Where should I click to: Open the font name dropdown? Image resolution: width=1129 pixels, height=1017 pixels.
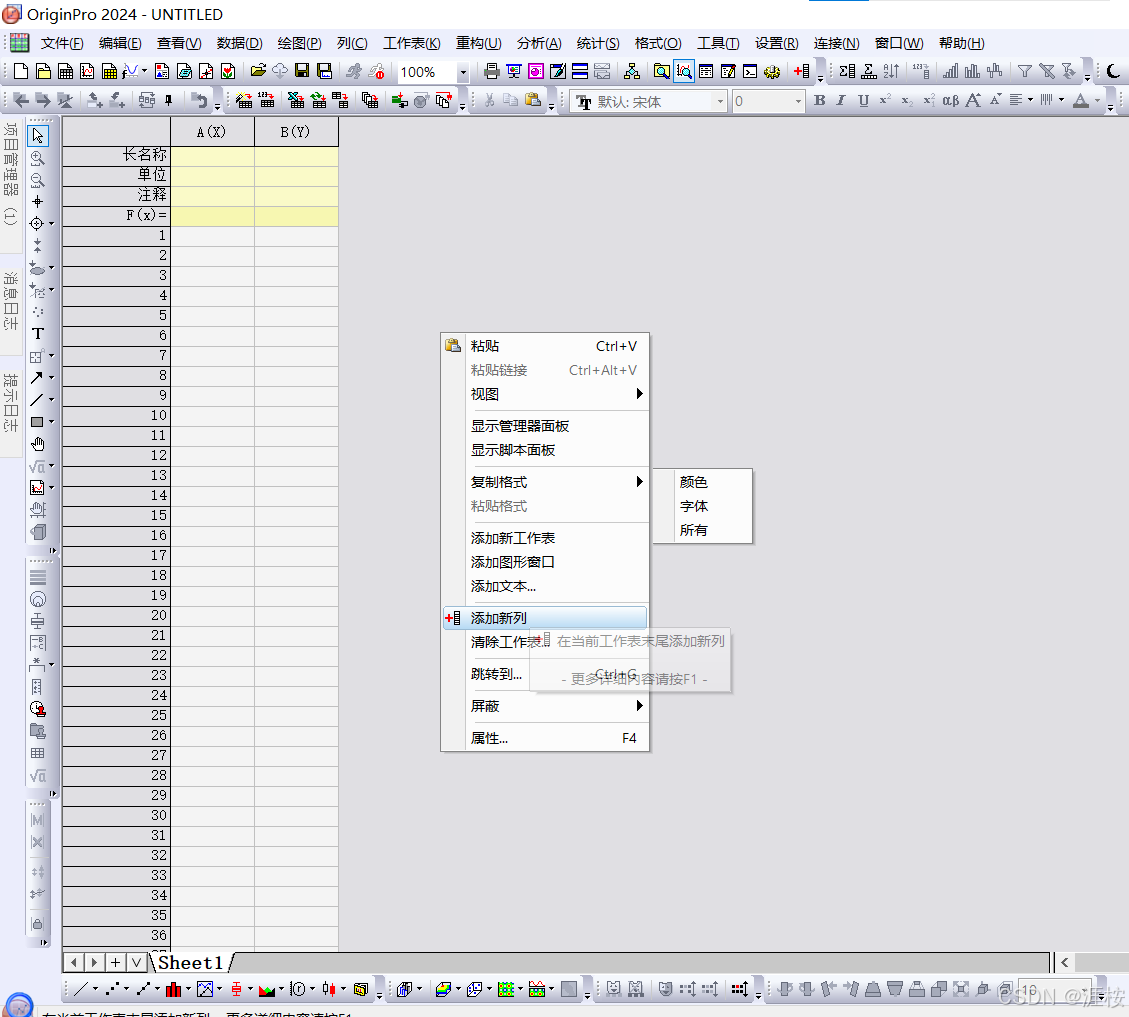pyautogui.click(x=720, y=102)
